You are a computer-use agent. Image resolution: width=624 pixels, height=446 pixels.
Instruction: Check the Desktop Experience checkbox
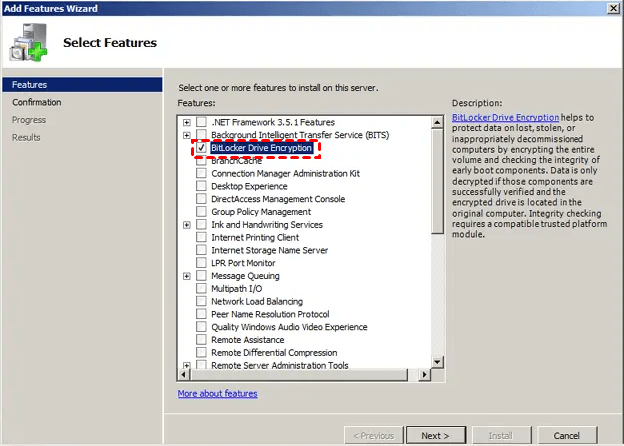(x=201, y=186)
